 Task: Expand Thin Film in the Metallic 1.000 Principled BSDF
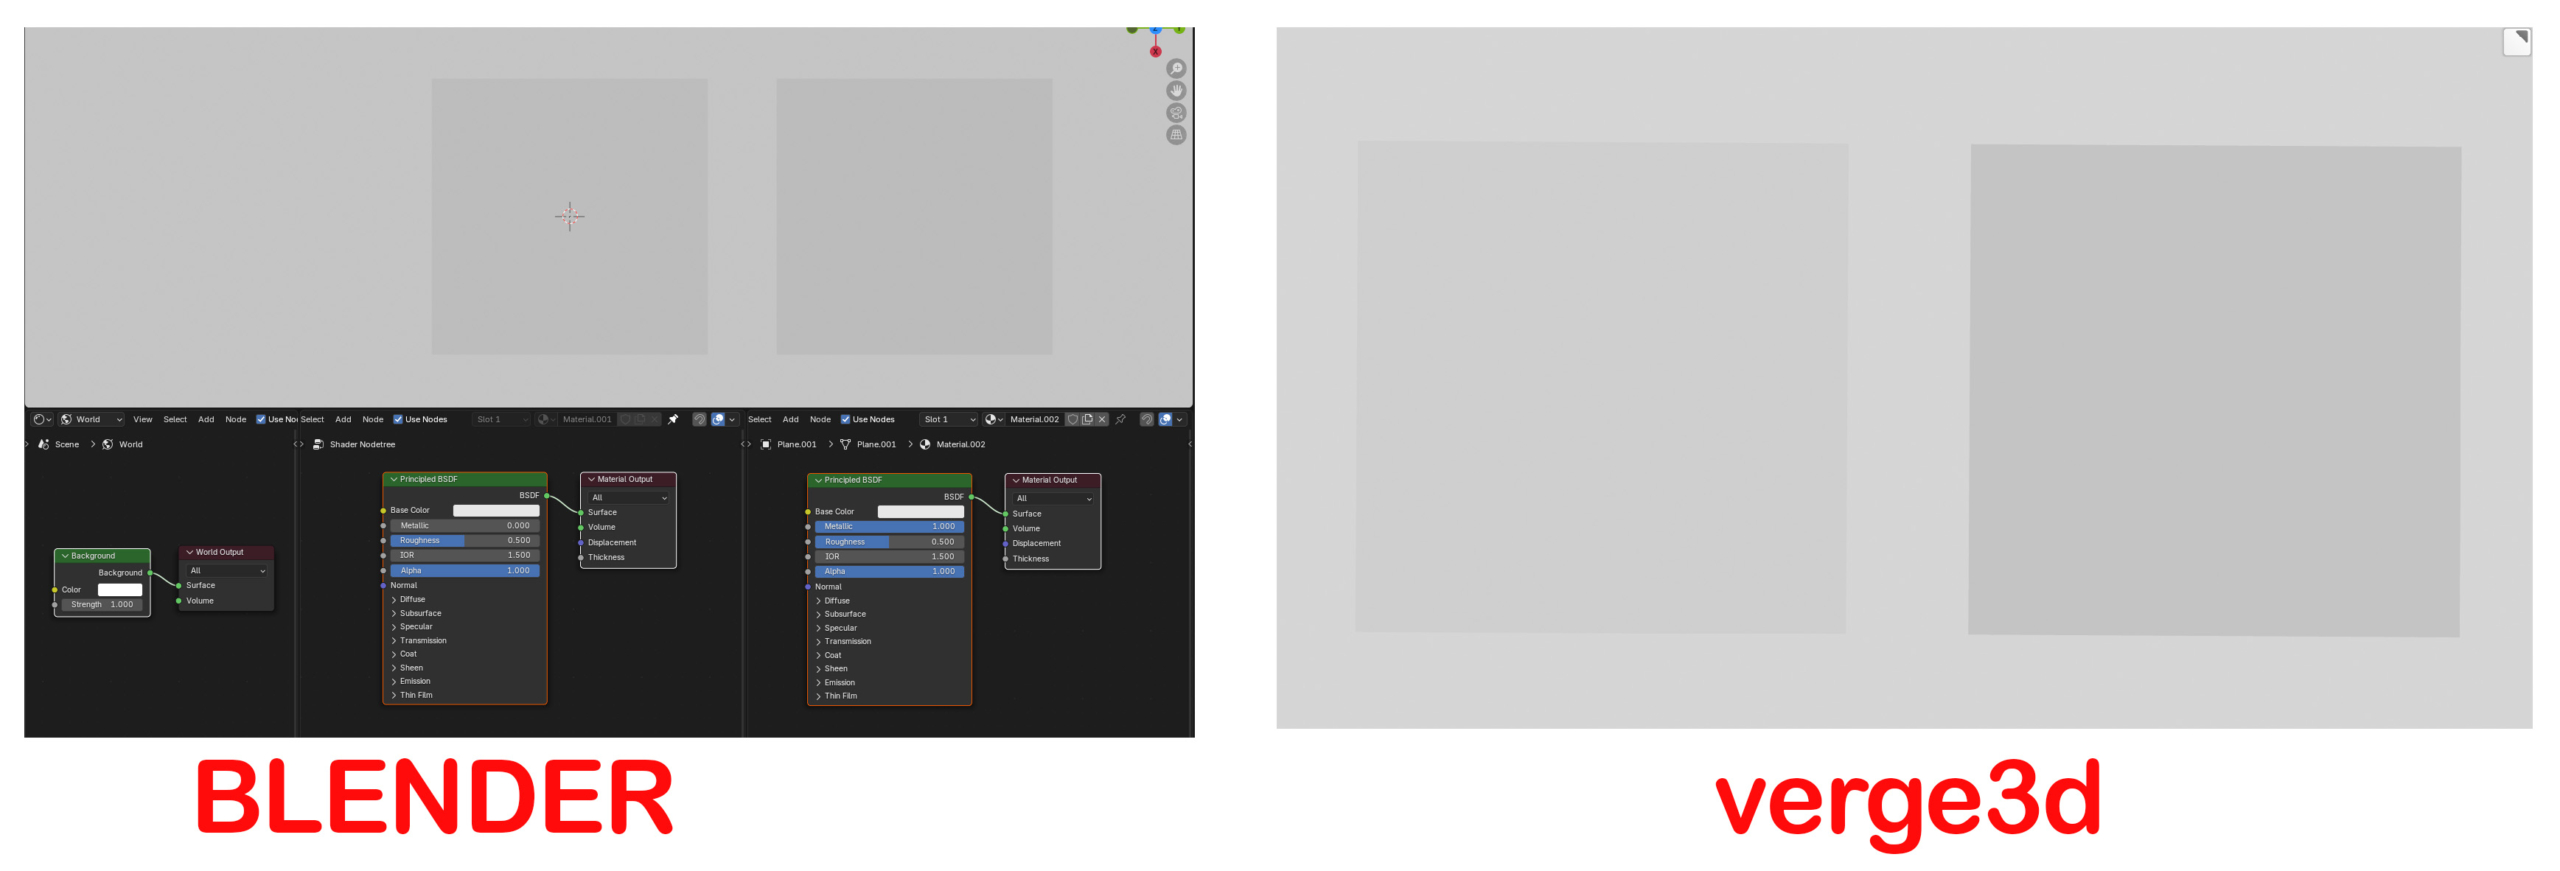point(818,696)
